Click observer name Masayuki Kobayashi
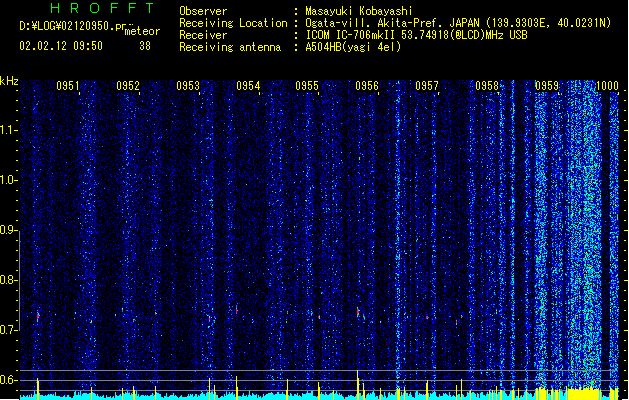This screenshot has width=629, height=400. (x=358, y=11)
